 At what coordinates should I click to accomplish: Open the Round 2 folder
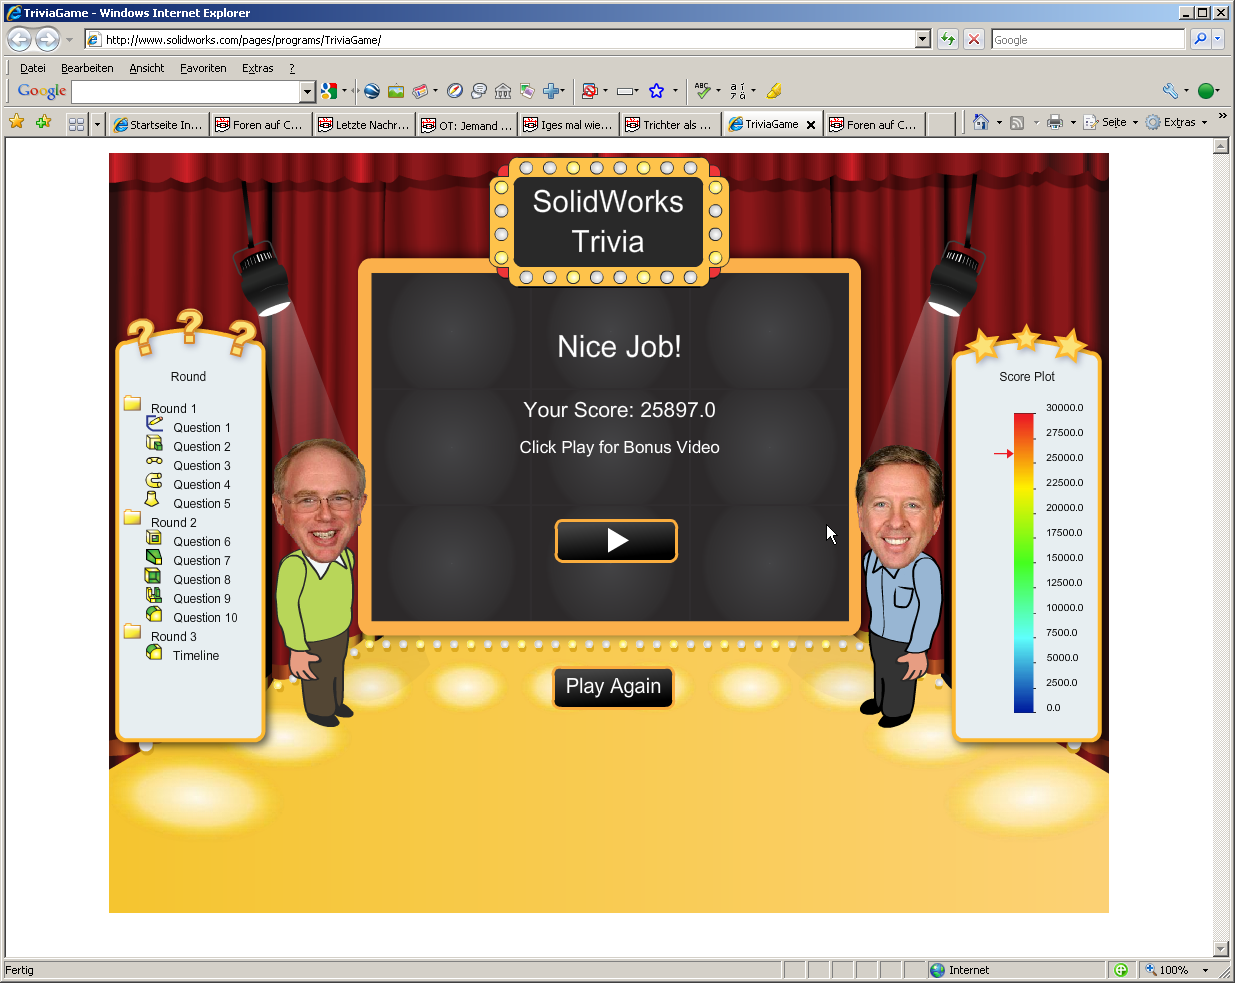click(x=132, y=517)
